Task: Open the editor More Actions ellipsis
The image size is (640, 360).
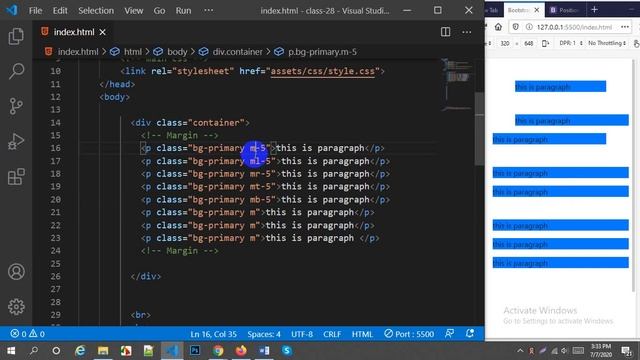Action: coord(467,32)
